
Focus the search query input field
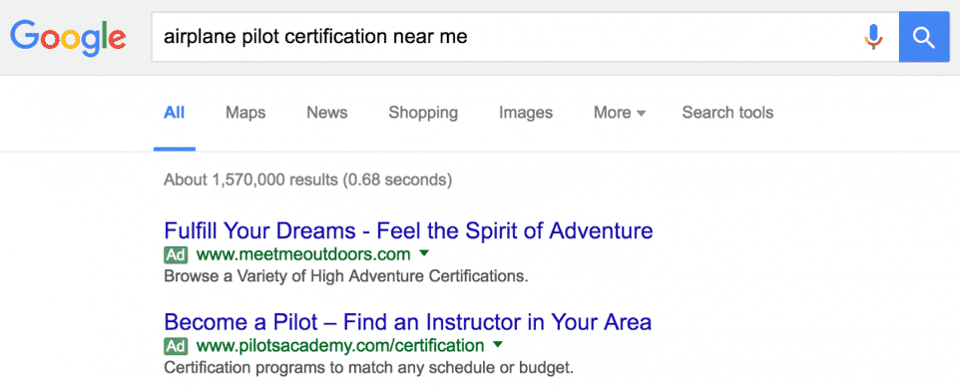508,37
